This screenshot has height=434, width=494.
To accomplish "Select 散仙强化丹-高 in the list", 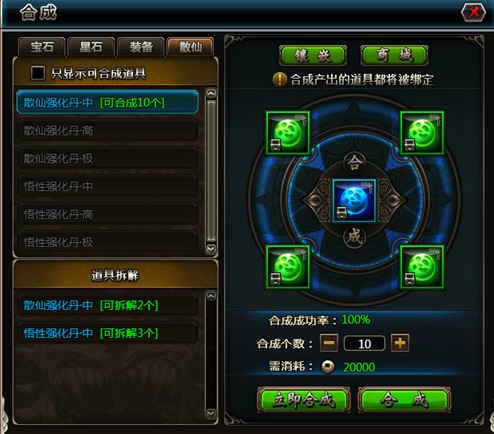I will 107,131.
